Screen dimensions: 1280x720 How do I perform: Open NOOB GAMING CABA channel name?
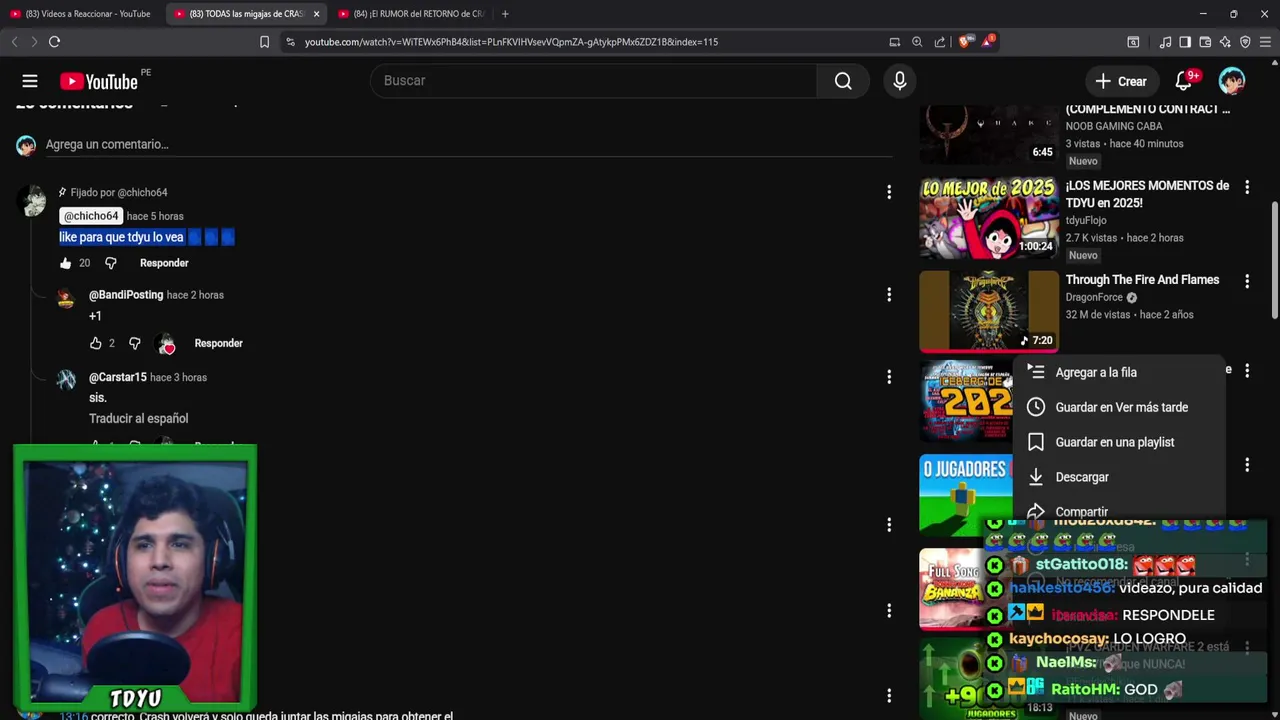click(1114, 127)
